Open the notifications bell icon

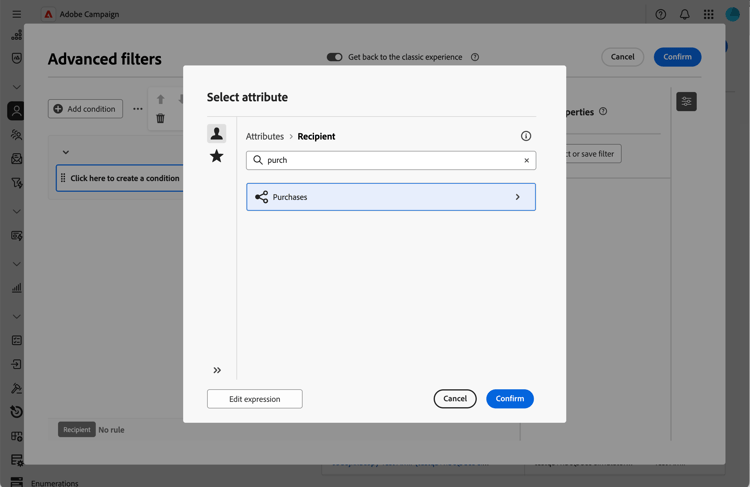click(x=684, y=14)
